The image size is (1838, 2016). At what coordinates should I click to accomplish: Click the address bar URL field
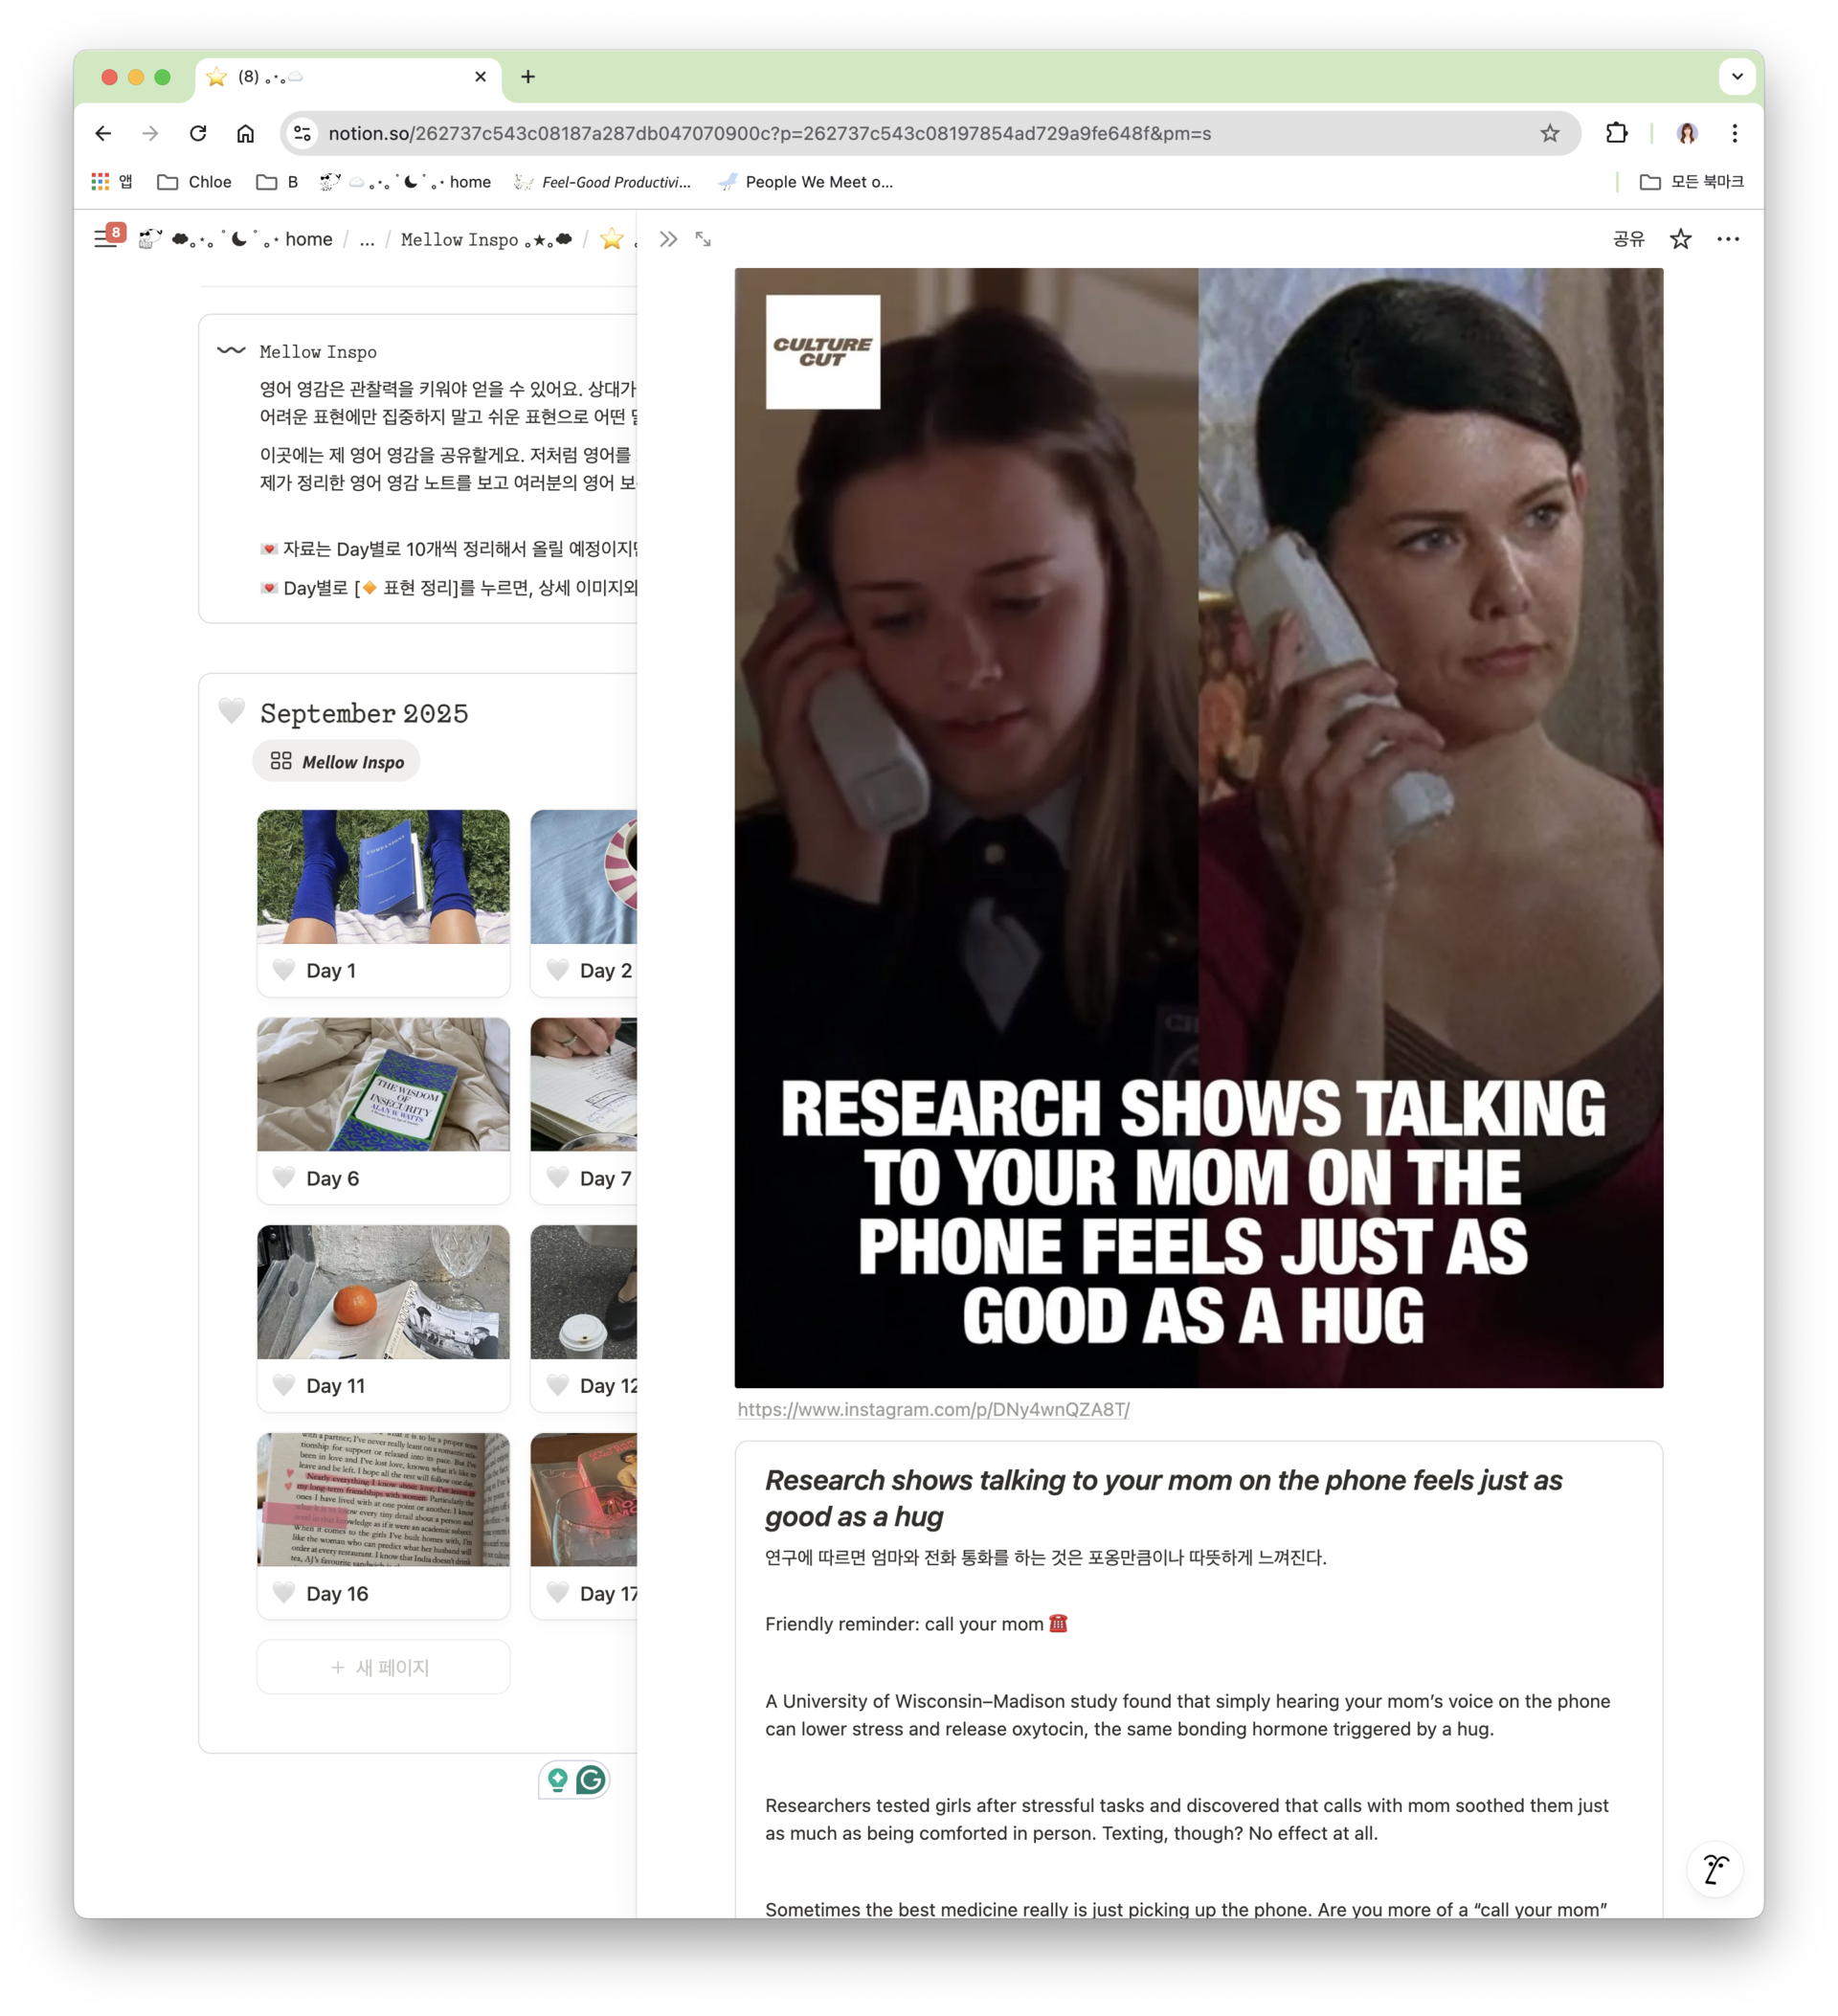tap(768, 133)
